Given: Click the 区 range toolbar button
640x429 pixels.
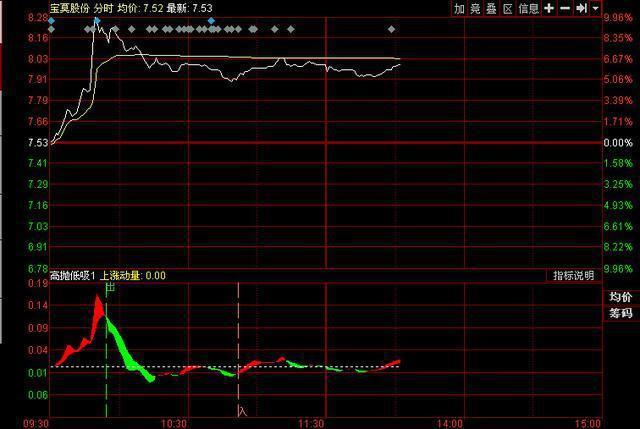Looking at the screenshot, I should (x=507, y=8).
